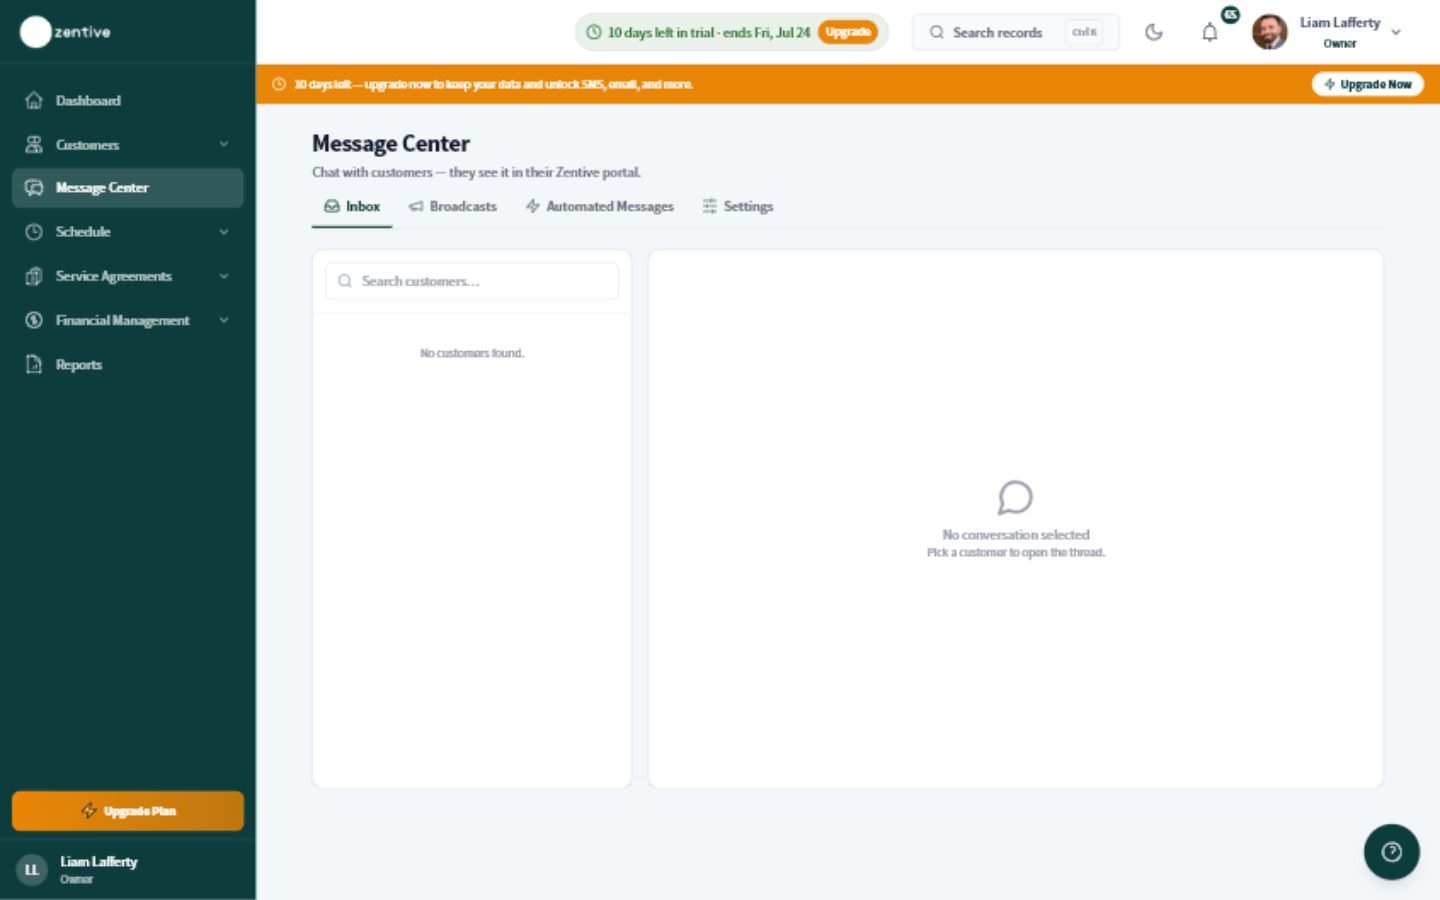Open Reports from the sidebar
Viewport: 1440px width, 900px height.
pyautogui.click(x=128, y=364)
